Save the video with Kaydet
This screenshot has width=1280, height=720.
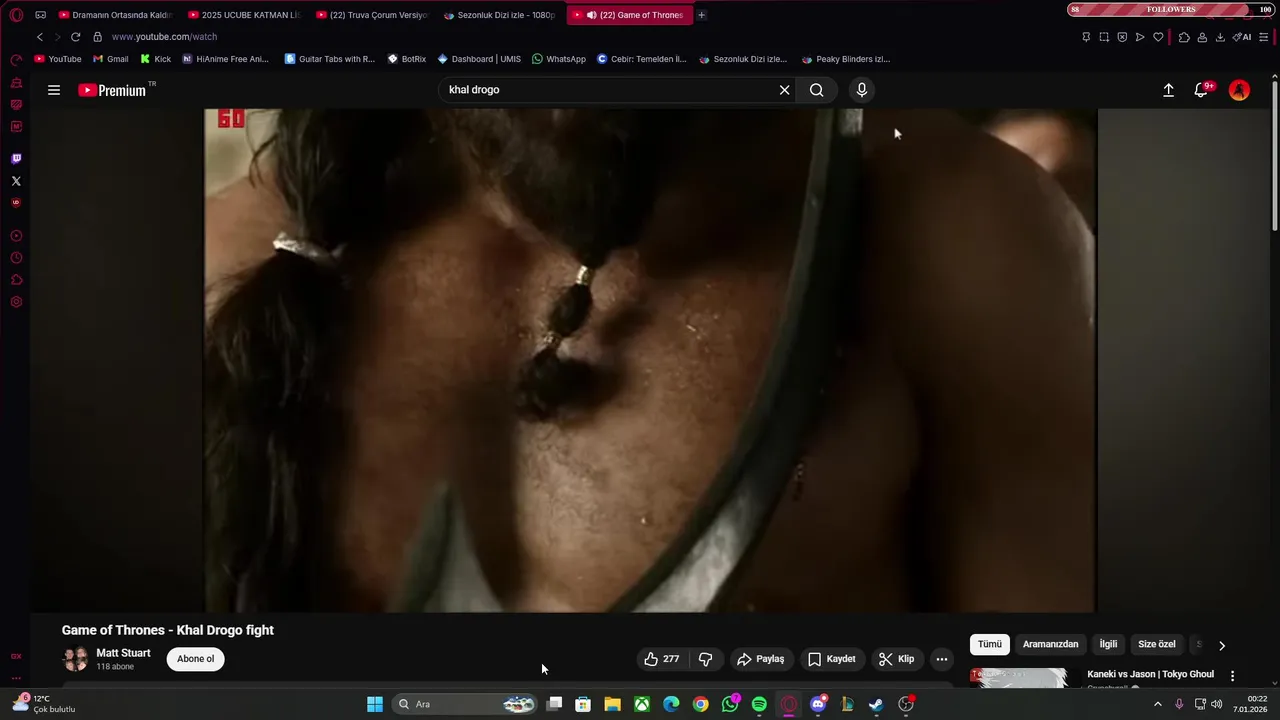pyautogui.click(x=832, y=659)
